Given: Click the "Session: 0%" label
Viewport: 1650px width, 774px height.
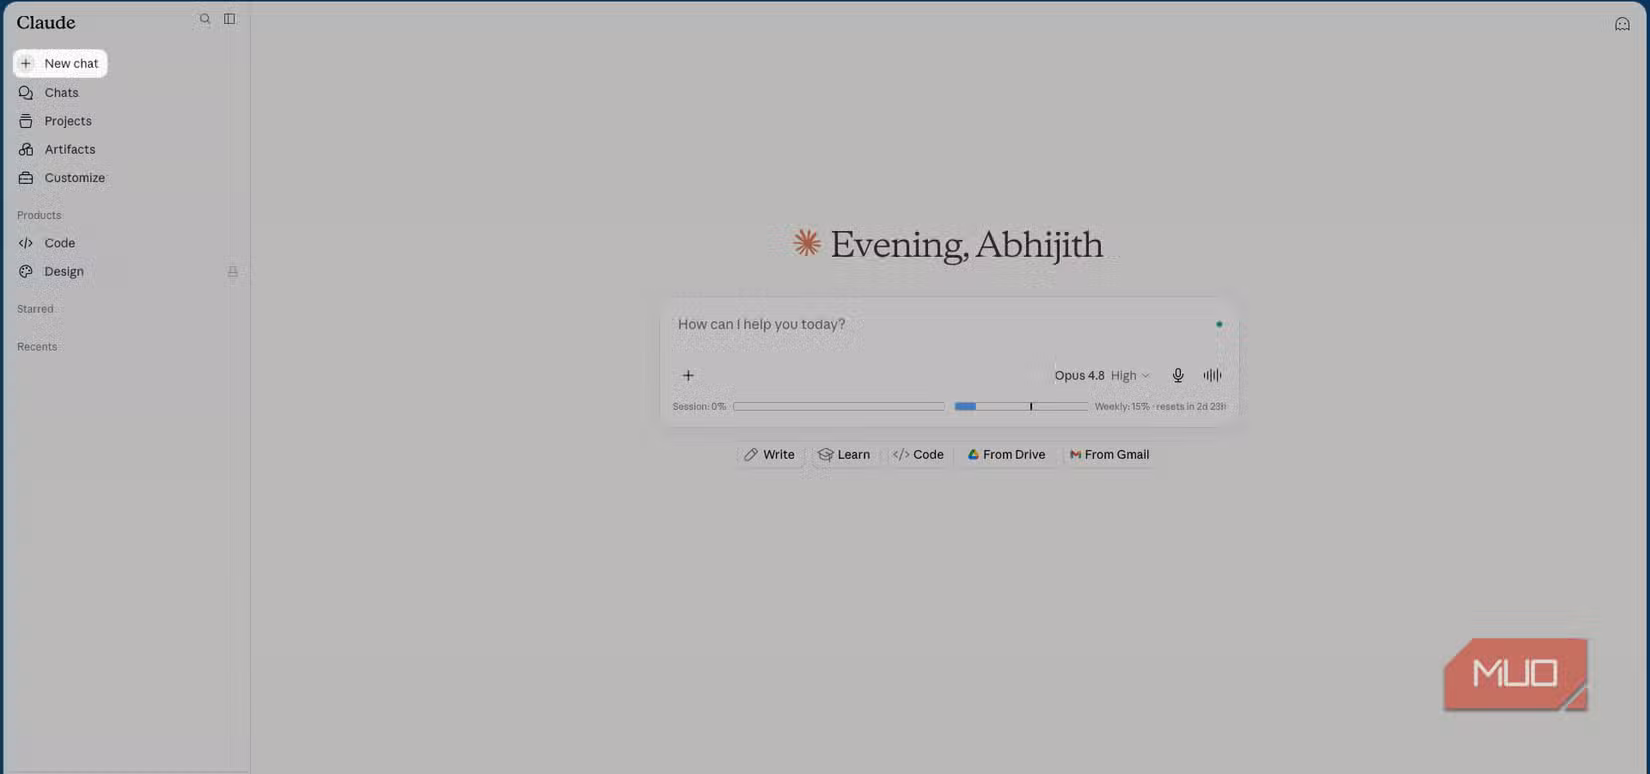Looking at the screenshot, I should 699,407.
